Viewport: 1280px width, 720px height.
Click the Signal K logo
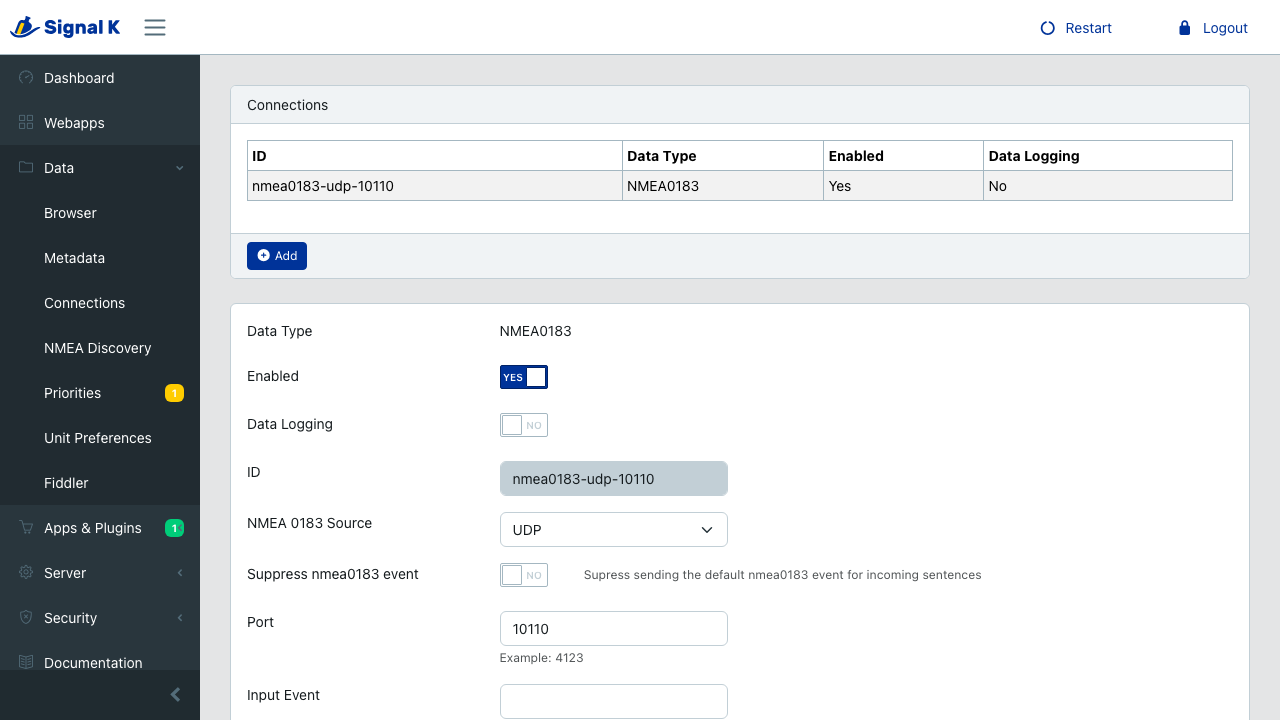(x=65, y=27)
